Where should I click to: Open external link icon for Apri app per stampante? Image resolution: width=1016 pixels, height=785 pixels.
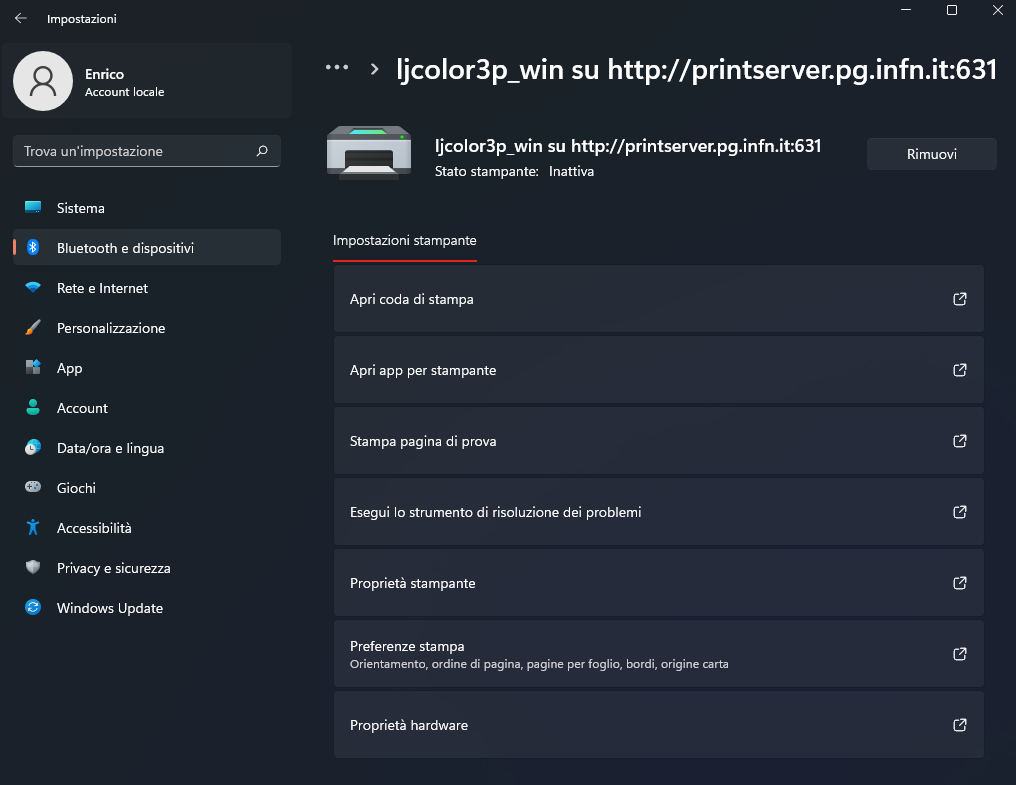960,370
